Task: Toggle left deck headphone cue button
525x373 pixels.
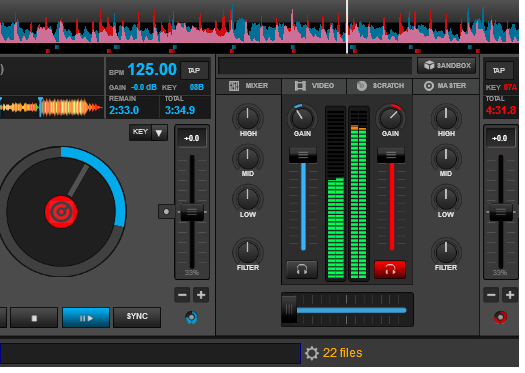Action: point(302,270)
